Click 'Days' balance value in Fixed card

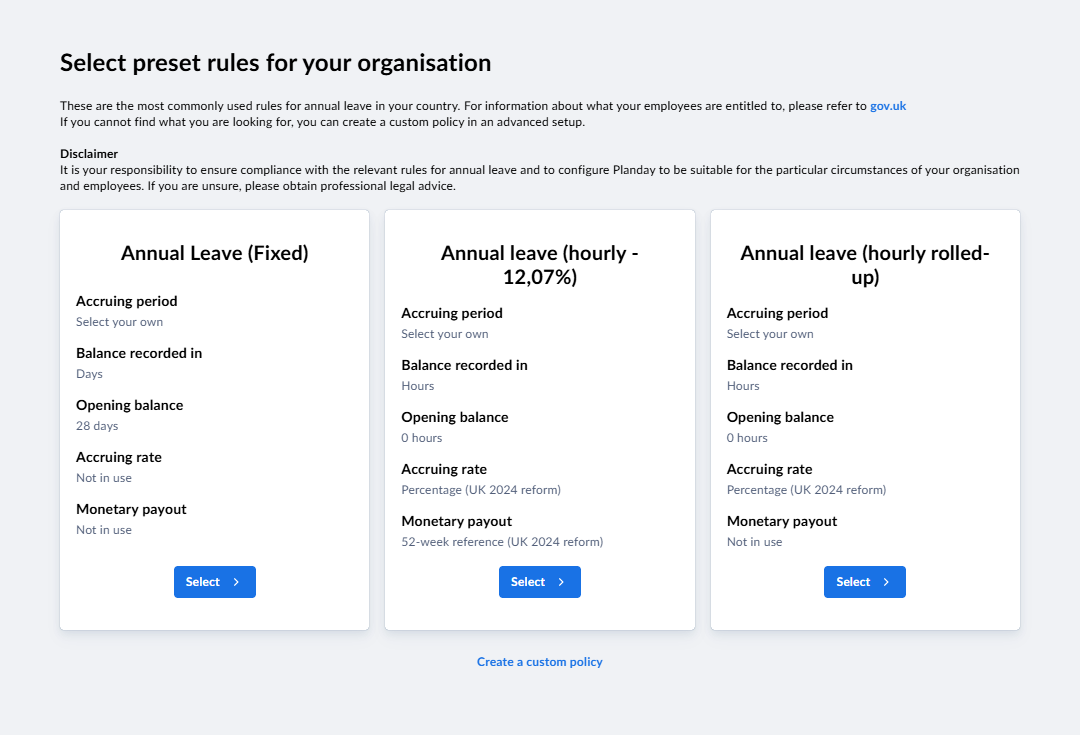coord(90,374)
